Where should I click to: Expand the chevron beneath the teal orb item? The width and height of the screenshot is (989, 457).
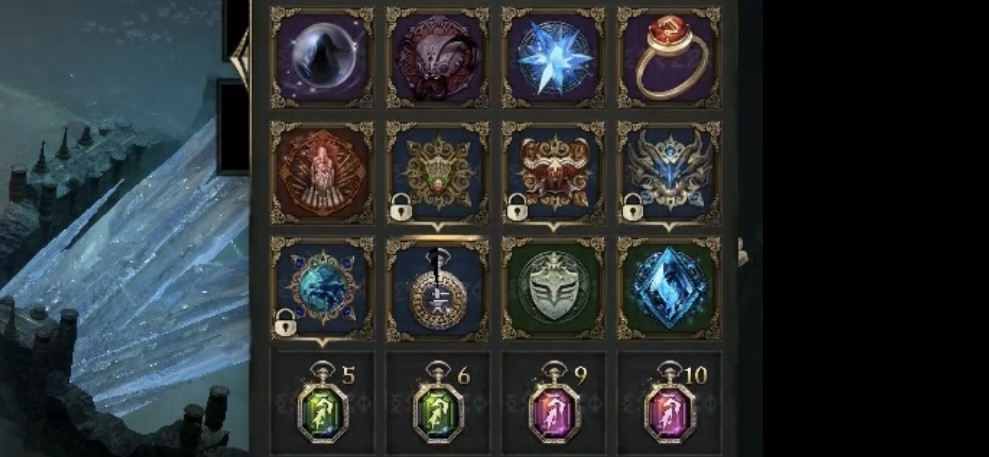[322, 342]
